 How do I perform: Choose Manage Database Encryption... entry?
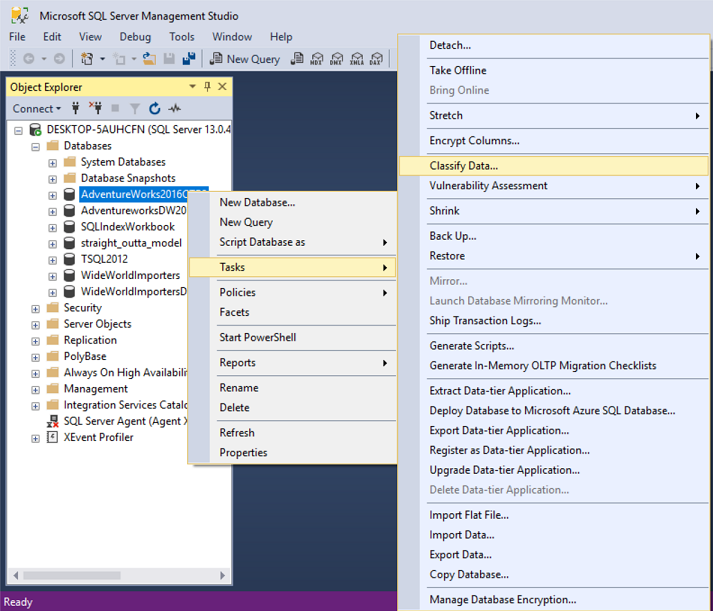[x=553, y=600]
